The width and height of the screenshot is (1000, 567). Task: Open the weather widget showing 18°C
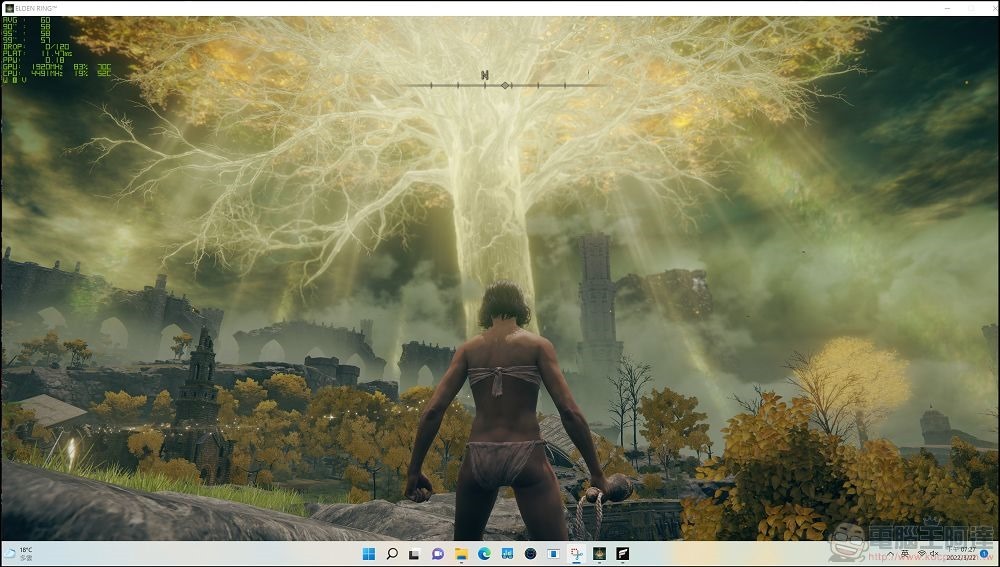click(x=19, y=554)
